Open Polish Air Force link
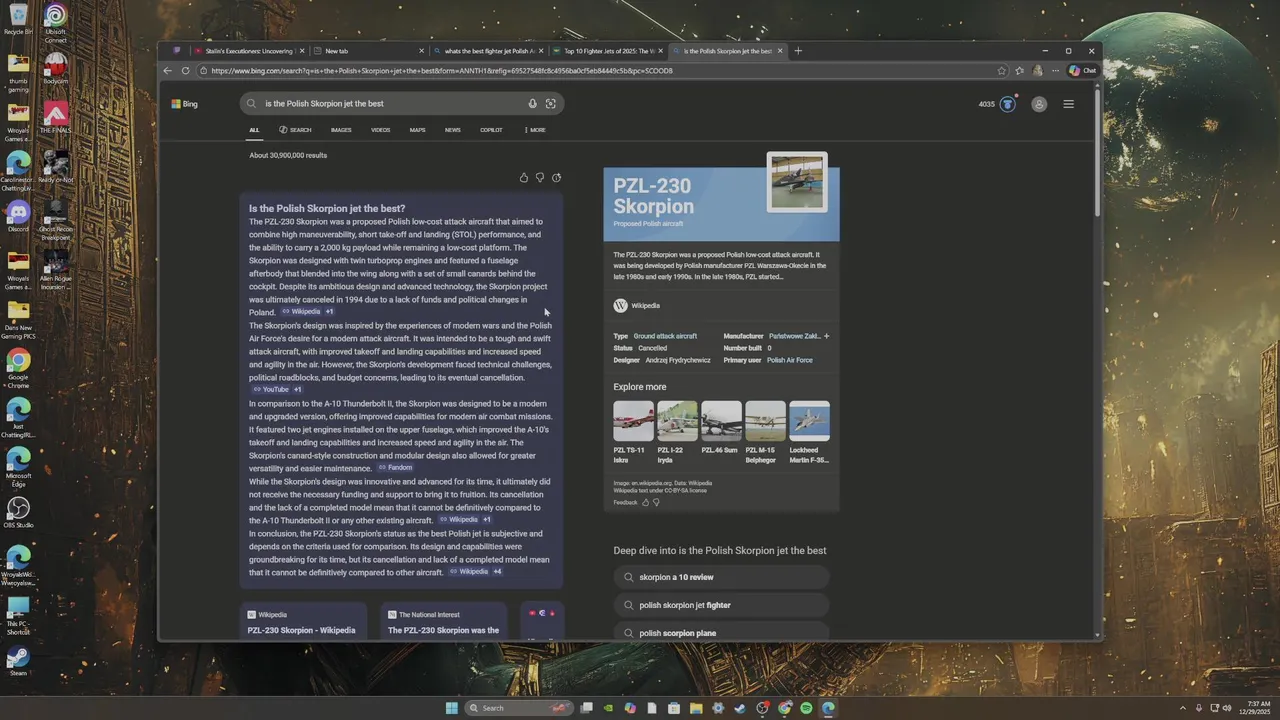Image resolution: width=1280 pixels, height=720 pixels. click(x=790, y=360)
